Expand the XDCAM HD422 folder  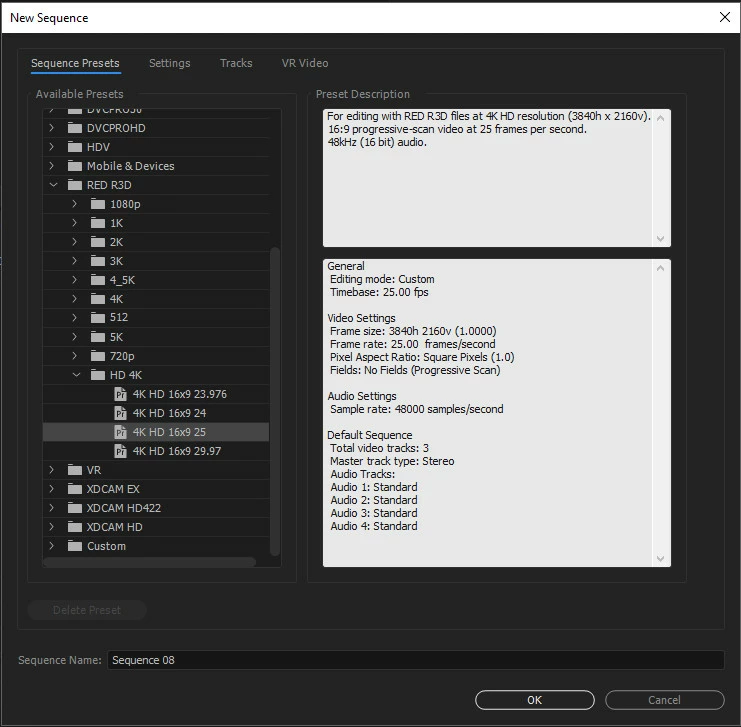[52, 508]
